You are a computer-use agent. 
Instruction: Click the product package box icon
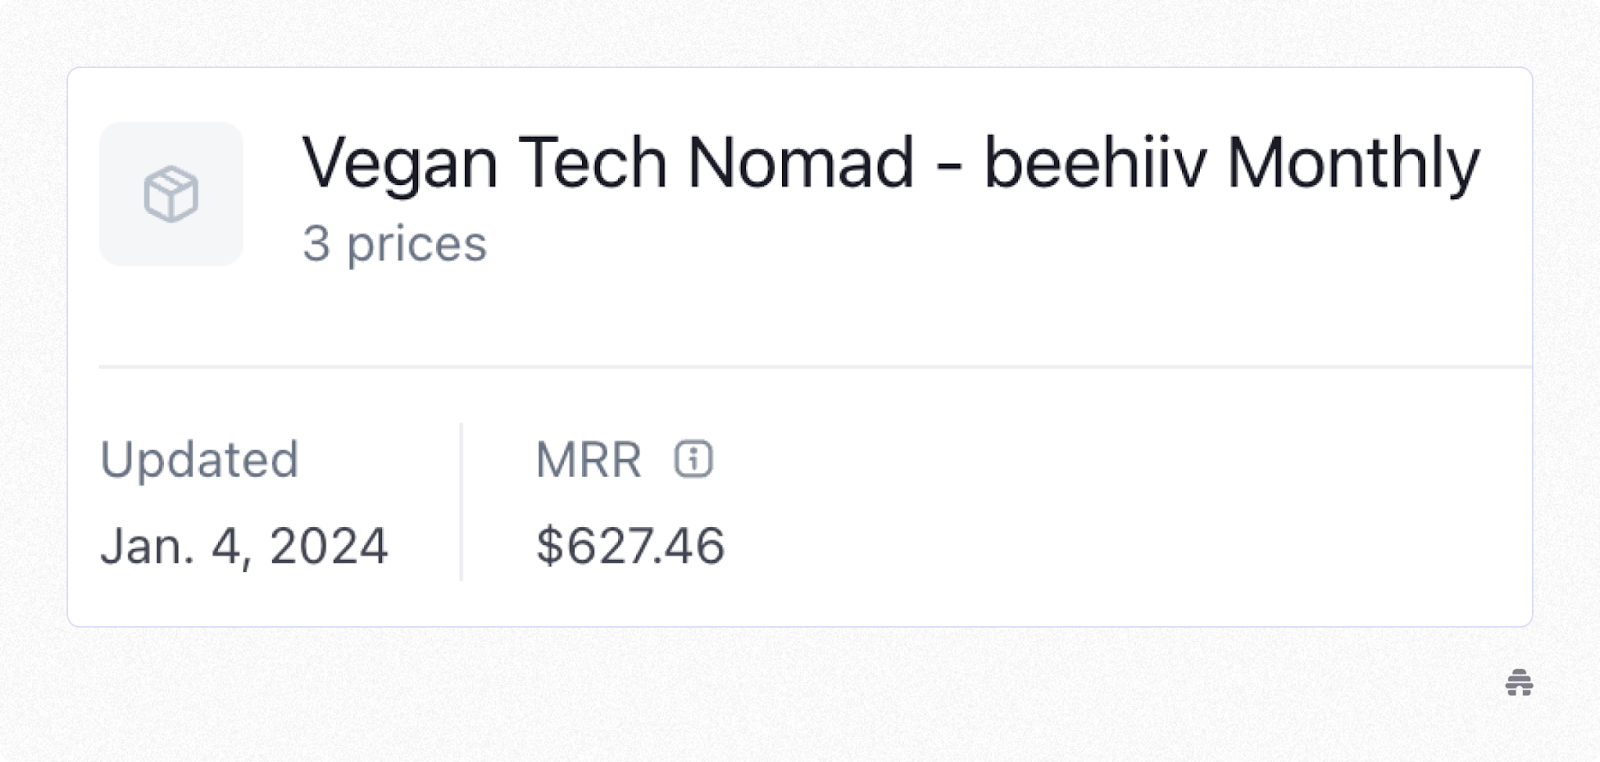[171, 194]
